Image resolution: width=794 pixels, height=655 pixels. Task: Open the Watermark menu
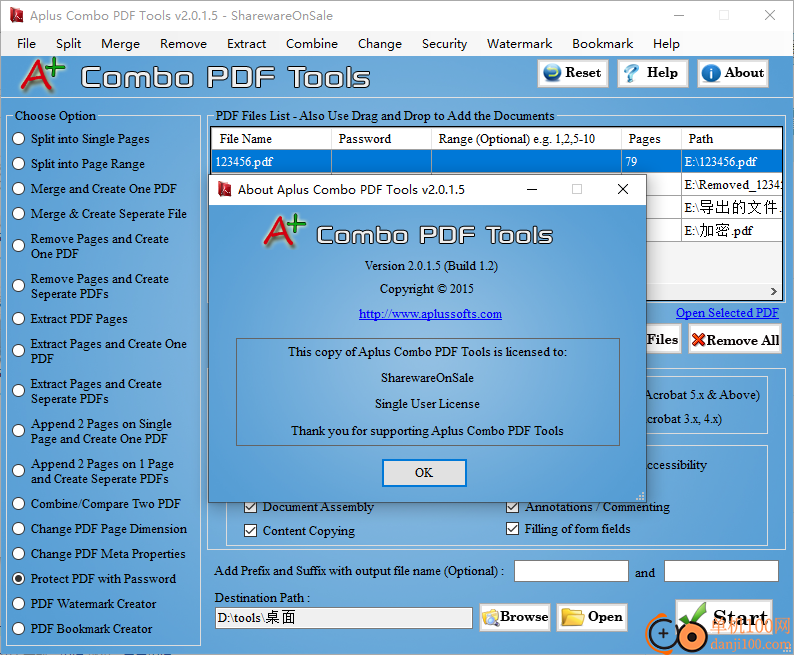pyautogui.click(x=520, y=44)
